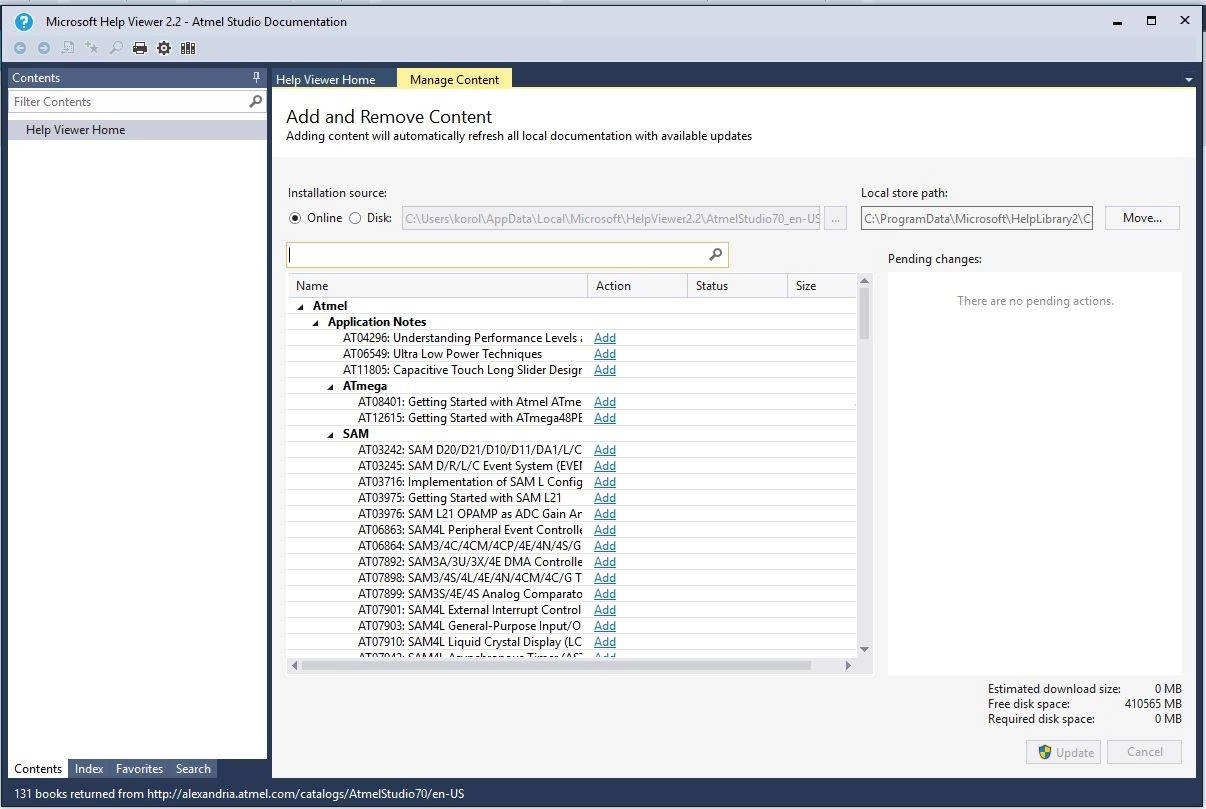This screenshot has height=809, width=1206.
Task: Open the Contents bottom tab
Action: click(38, 769)
